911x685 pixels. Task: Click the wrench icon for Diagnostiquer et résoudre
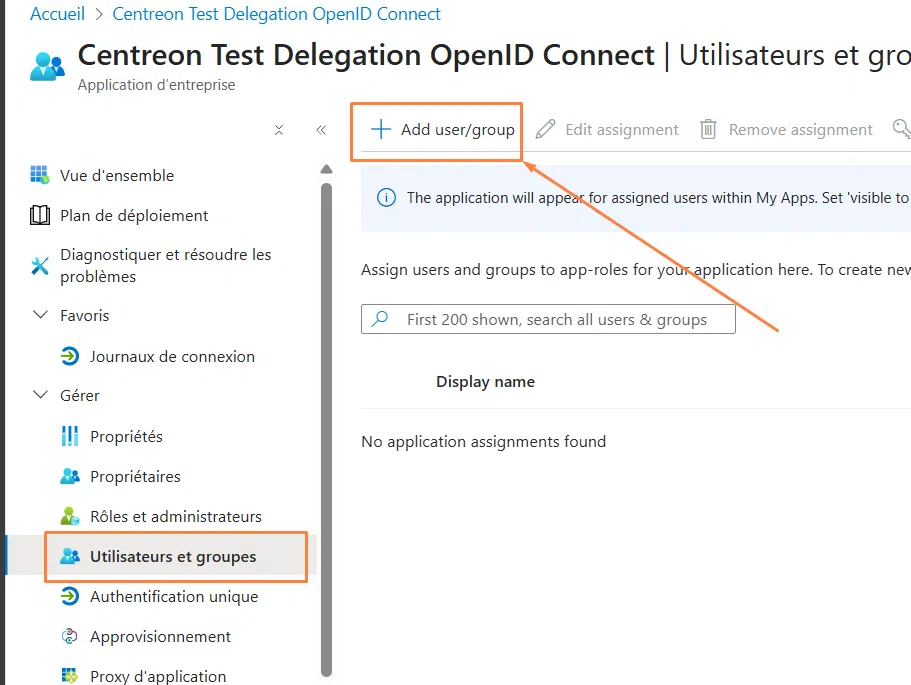click(x=39, y=265)
